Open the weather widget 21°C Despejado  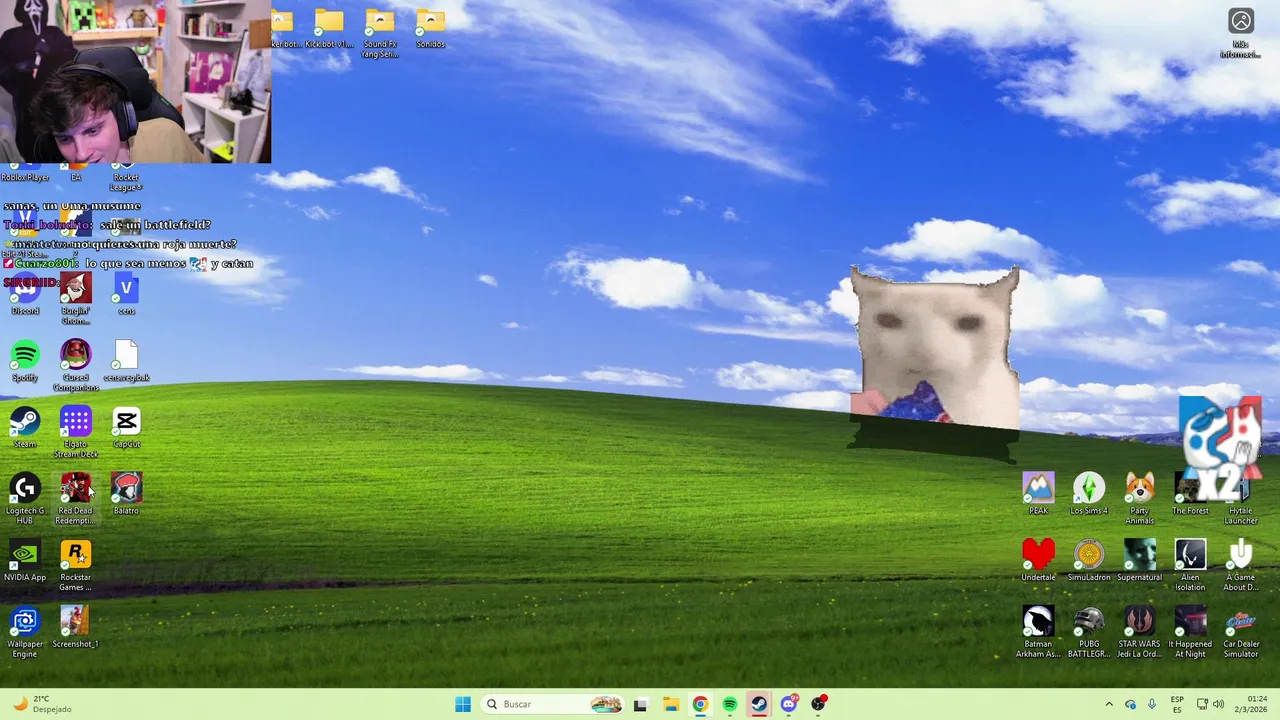42,704
